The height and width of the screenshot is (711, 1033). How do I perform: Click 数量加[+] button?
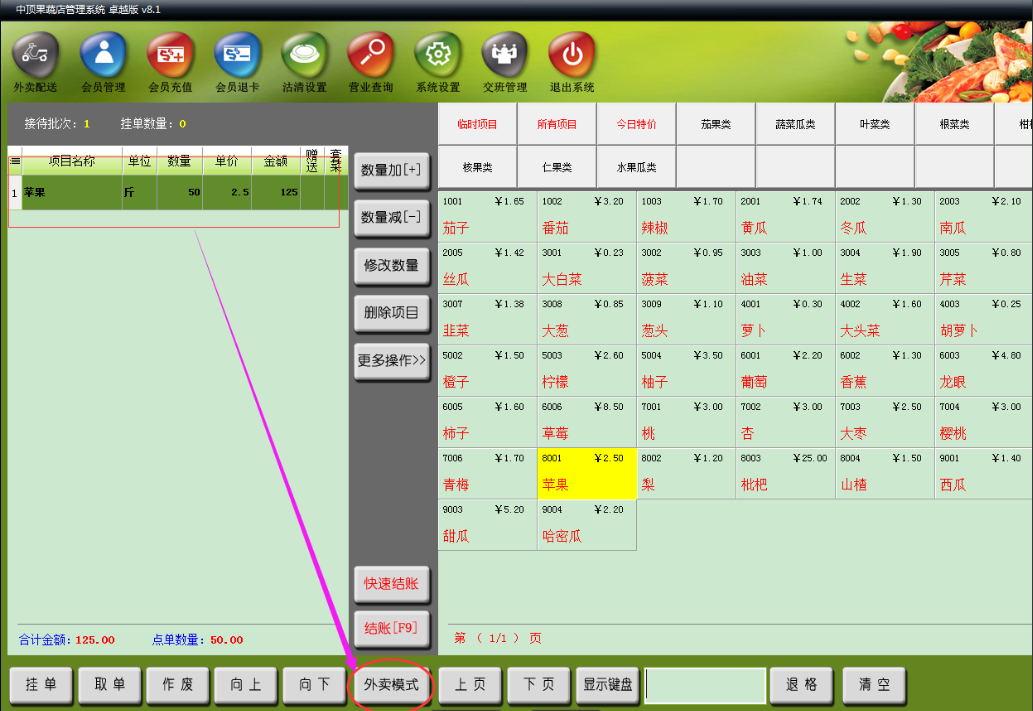(x=391, y=170)
